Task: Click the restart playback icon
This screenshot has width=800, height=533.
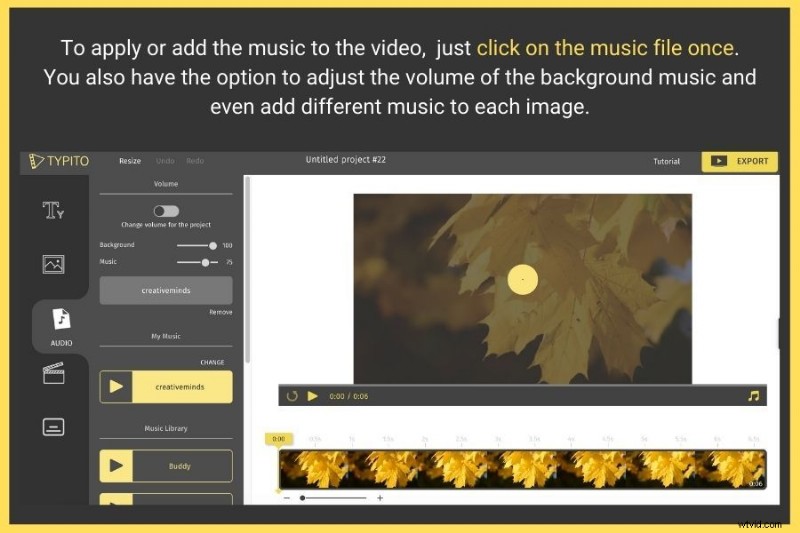Action: (x=292, y=396)
